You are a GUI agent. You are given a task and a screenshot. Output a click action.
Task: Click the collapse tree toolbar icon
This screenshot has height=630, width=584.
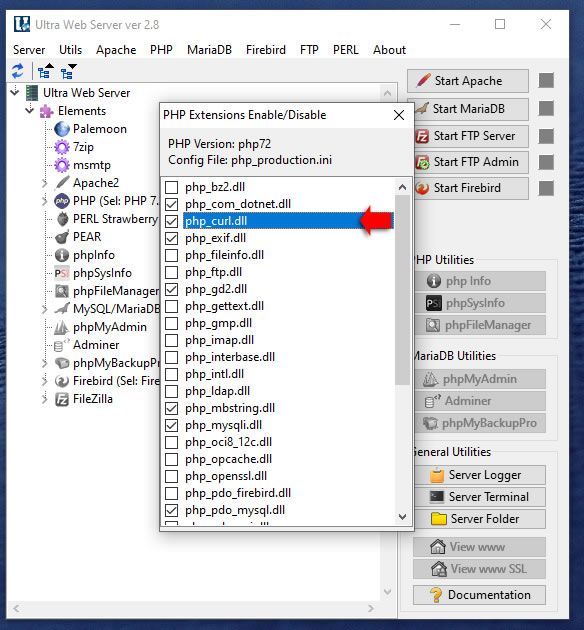45,71
